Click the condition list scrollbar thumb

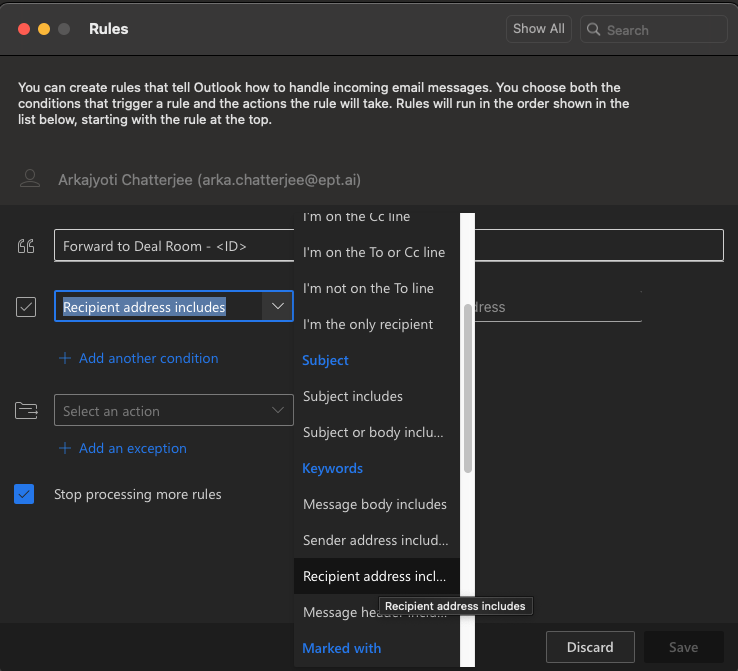pos(467,388)
